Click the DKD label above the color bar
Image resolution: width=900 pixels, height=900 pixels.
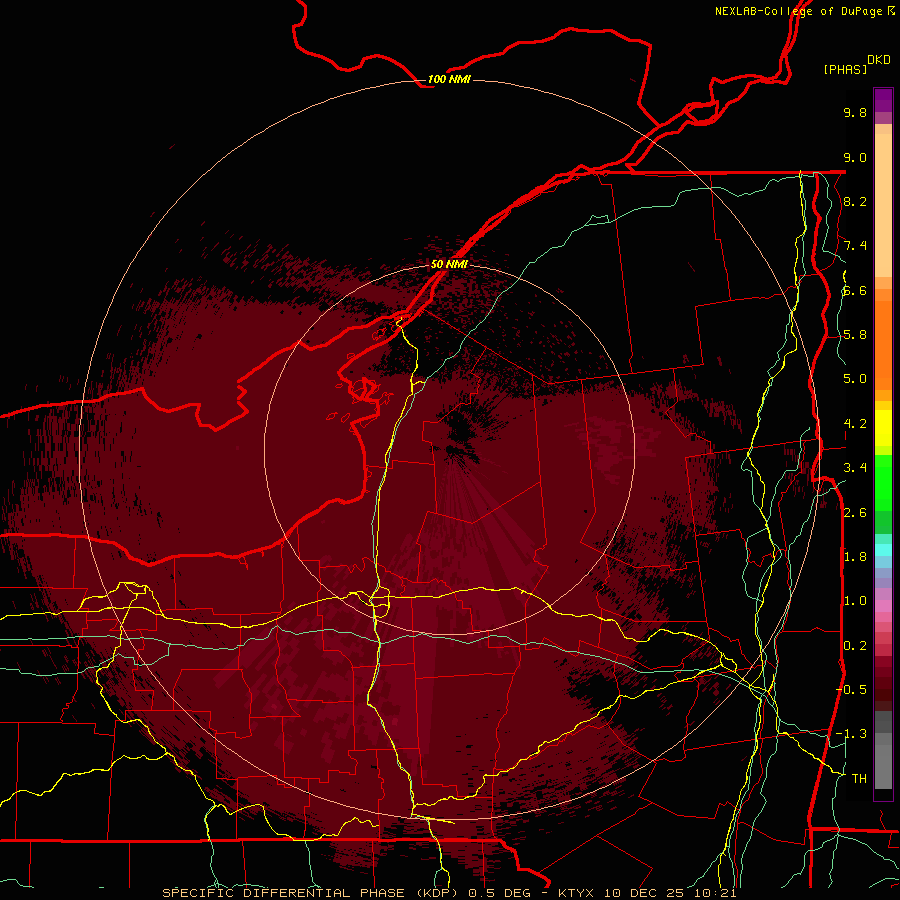(879, 60)
